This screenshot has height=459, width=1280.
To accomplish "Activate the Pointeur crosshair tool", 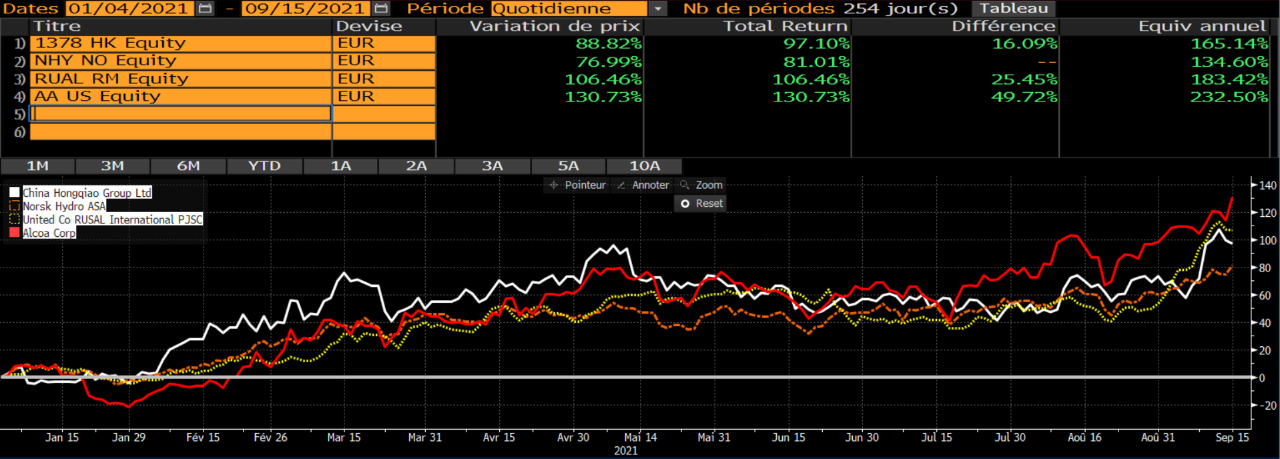I will 577,185.
